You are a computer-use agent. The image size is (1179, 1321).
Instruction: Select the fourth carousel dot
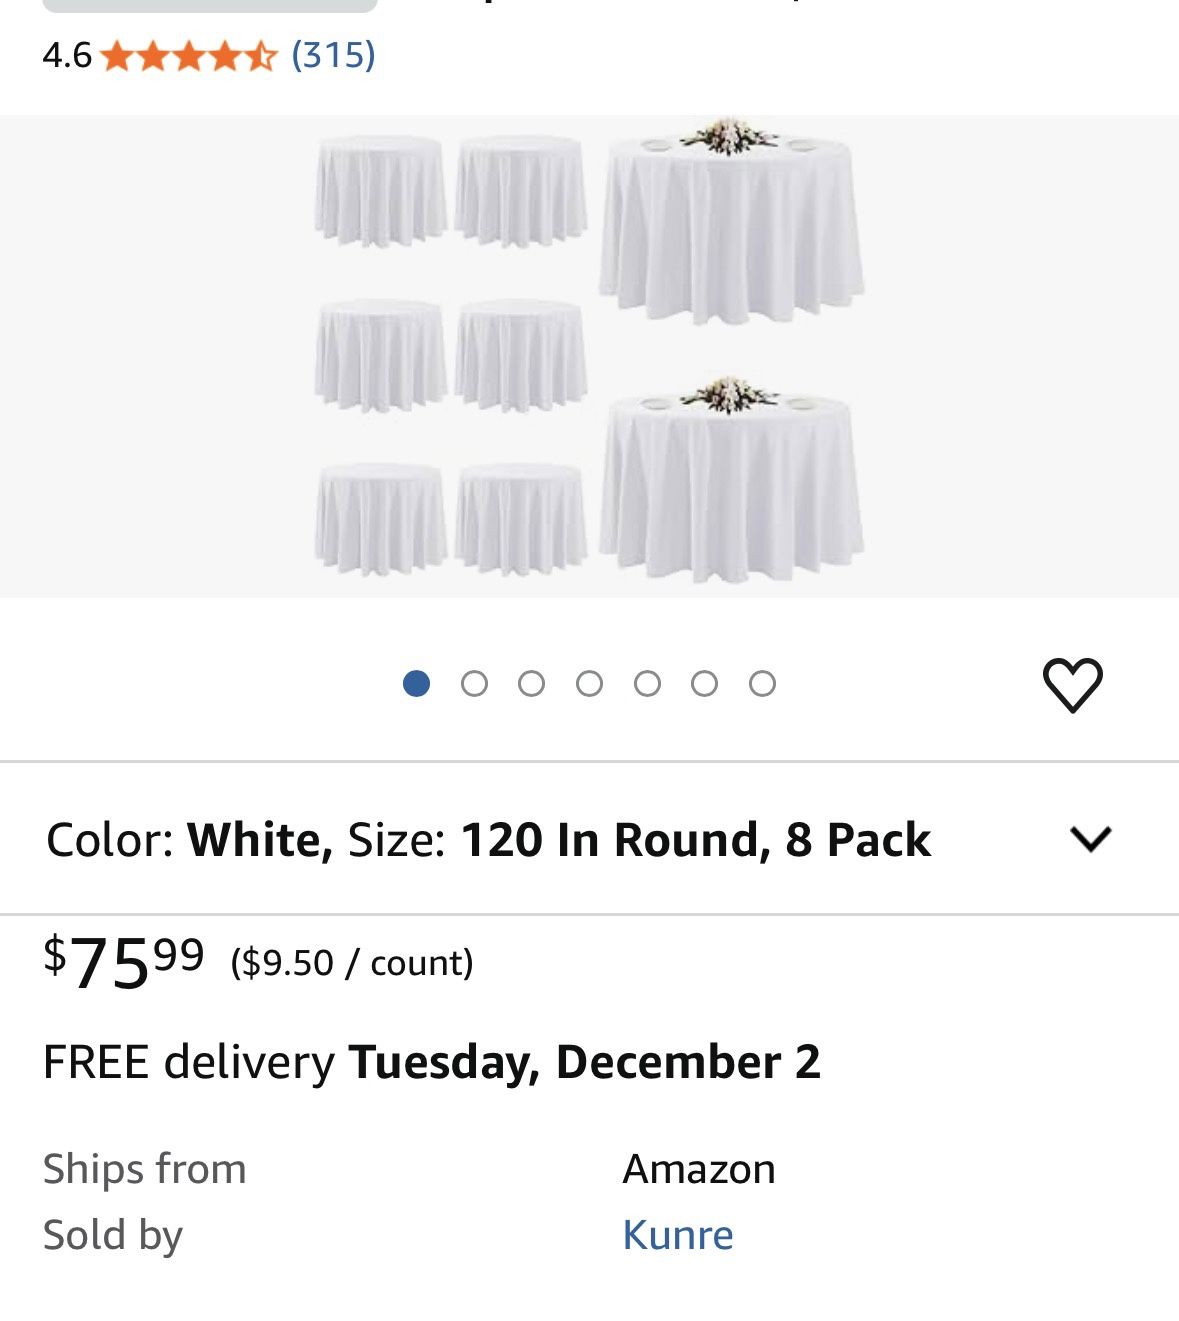[590, 684]
